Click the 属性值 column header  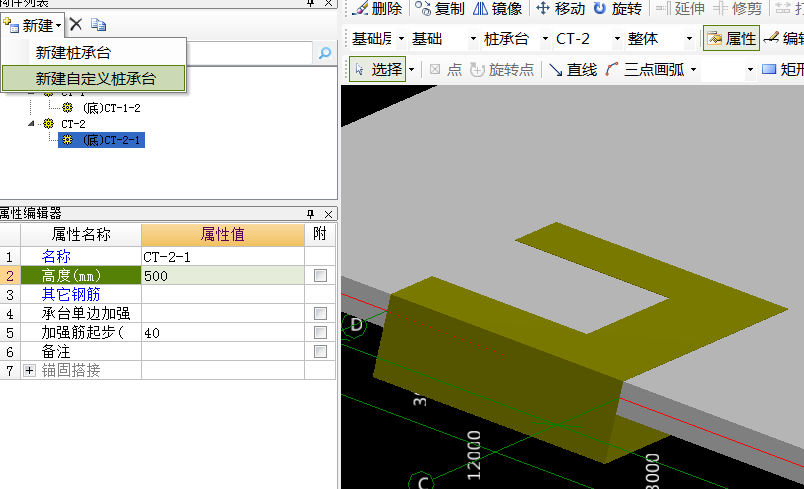[223, 234]
